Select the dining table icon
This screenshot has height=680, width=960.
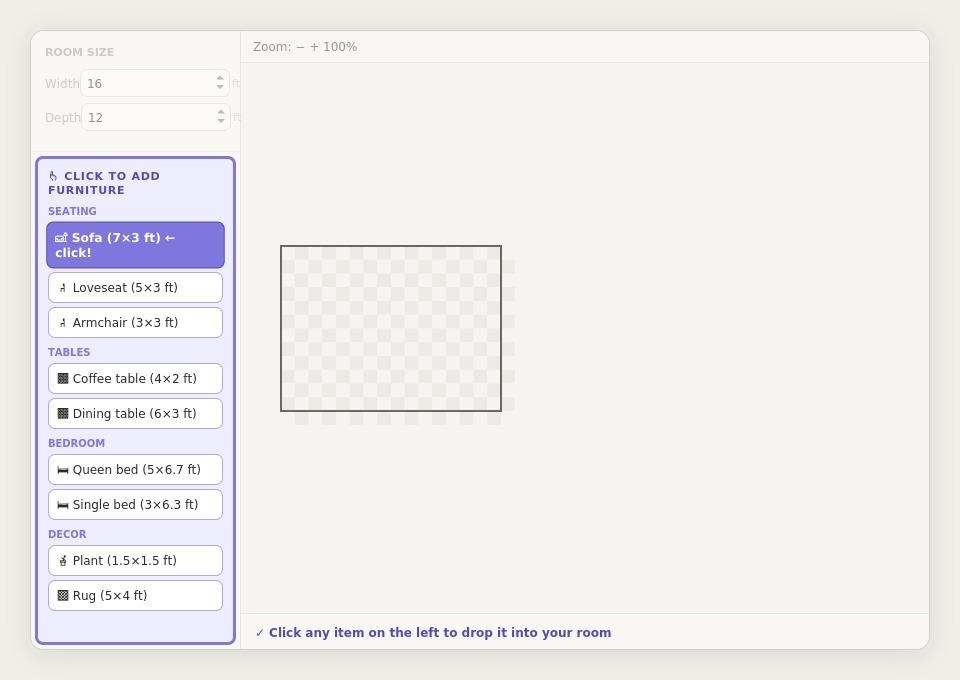tap(63, 413)
